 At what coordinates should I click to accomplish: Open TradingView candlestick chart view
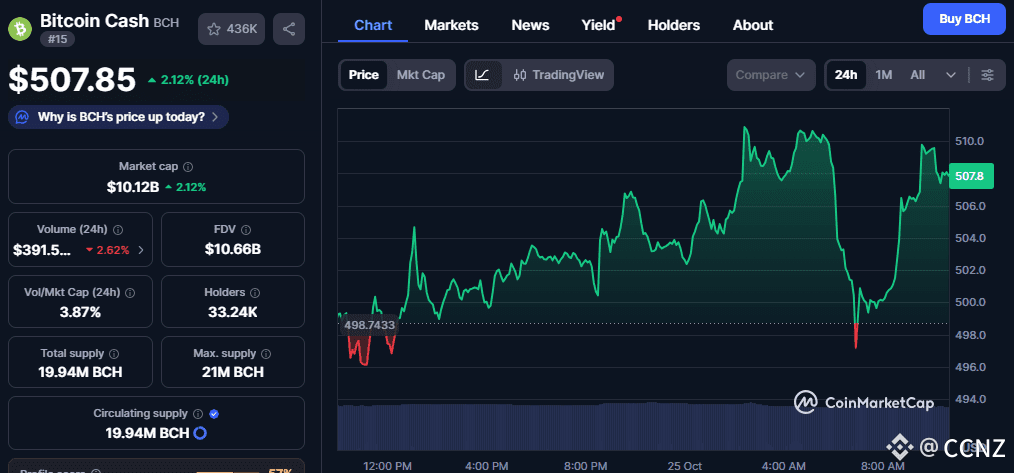(559, 75)
